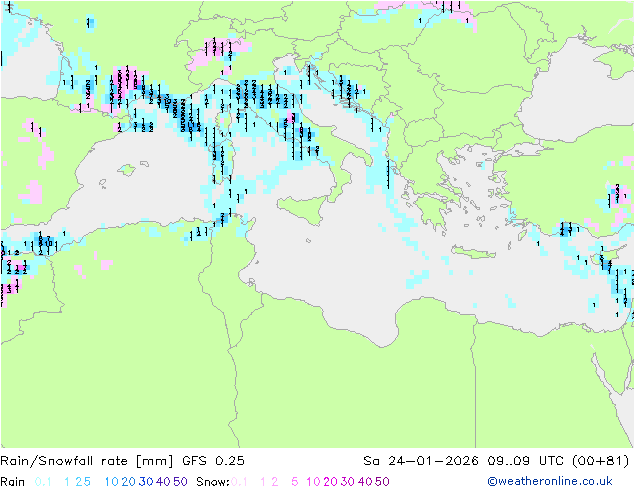The width and height of the screenshot is (634, 490).
Task: Click the 'Rain/Snowfall rate [mm]' title text
Action: coord(87,461)
